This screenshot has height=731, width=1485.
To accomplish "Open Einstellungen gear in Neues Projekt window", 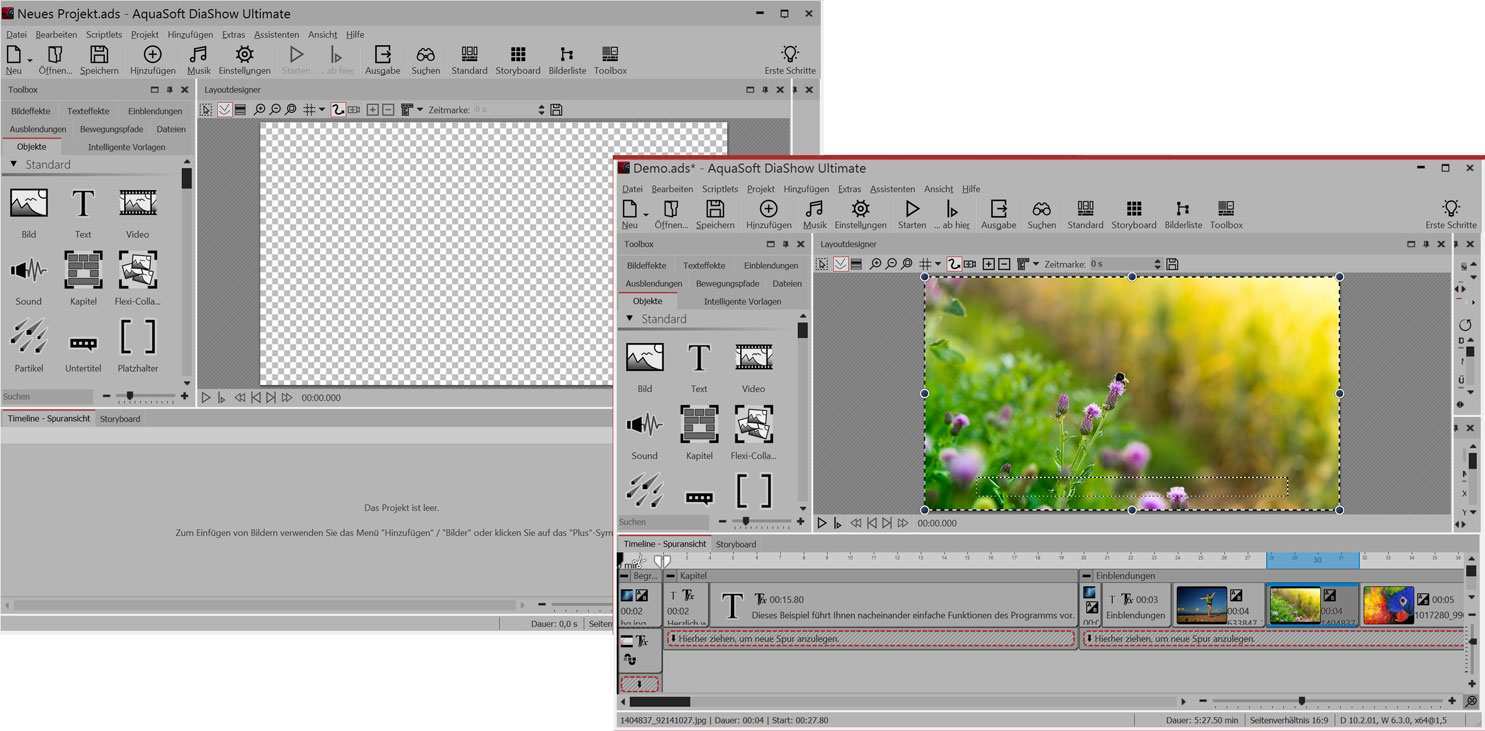I will [x=244, y=55].
